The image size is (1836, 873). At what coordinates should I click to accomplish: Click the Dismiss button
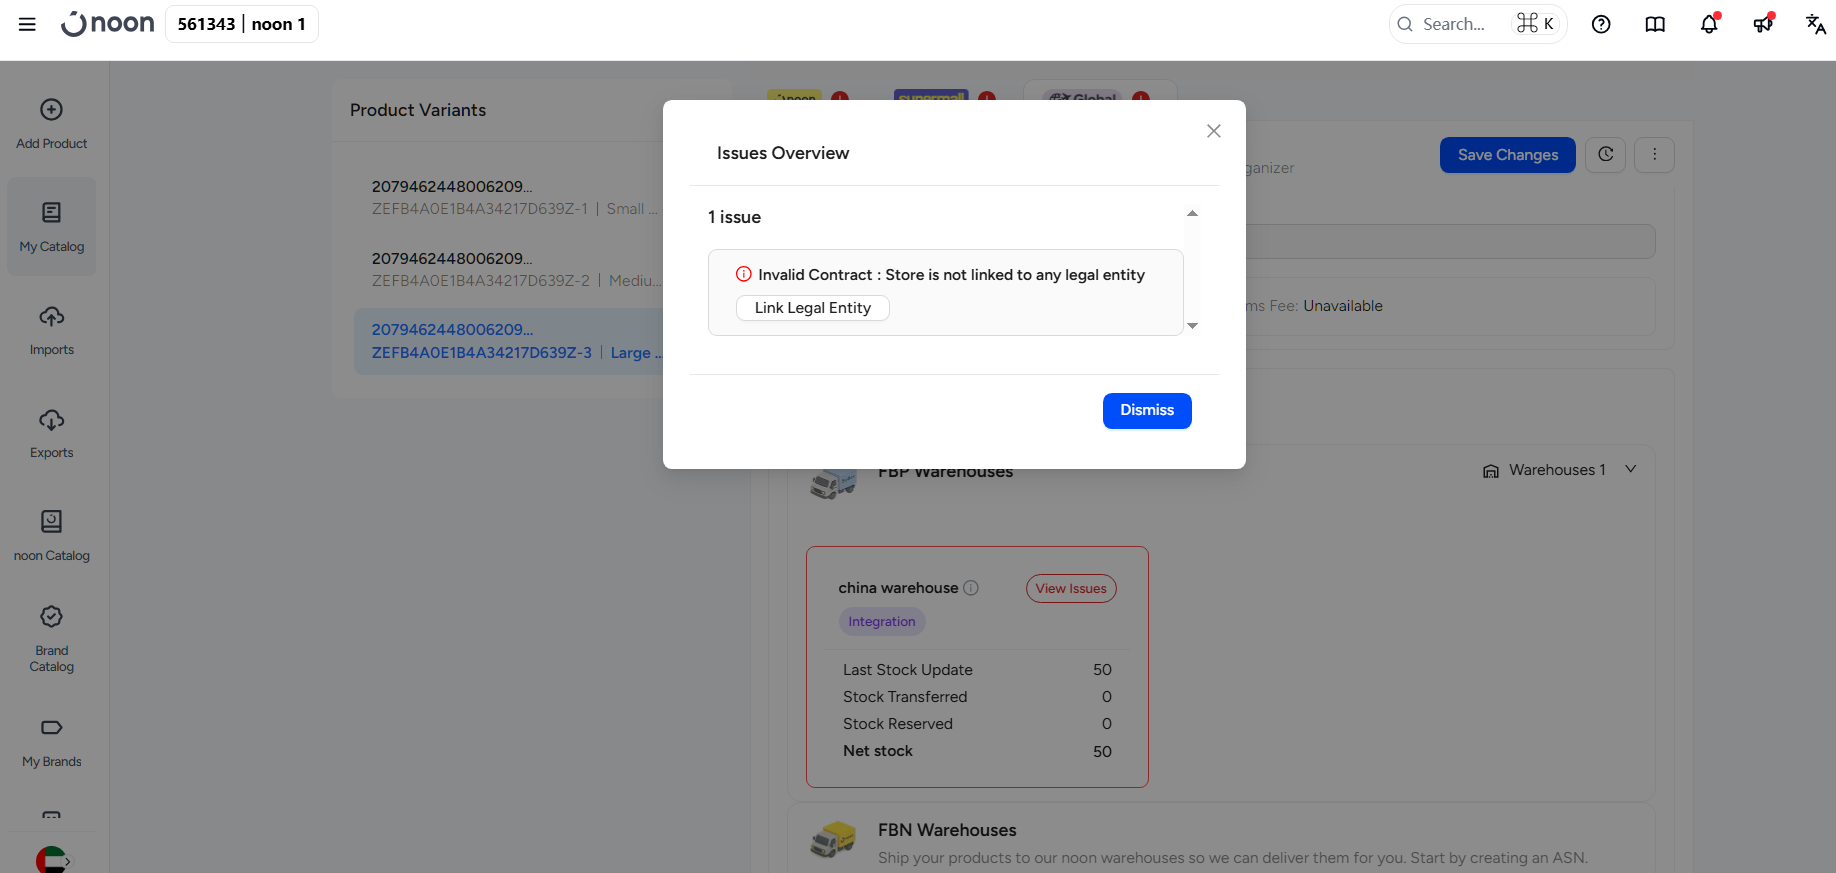(1147, 411)
